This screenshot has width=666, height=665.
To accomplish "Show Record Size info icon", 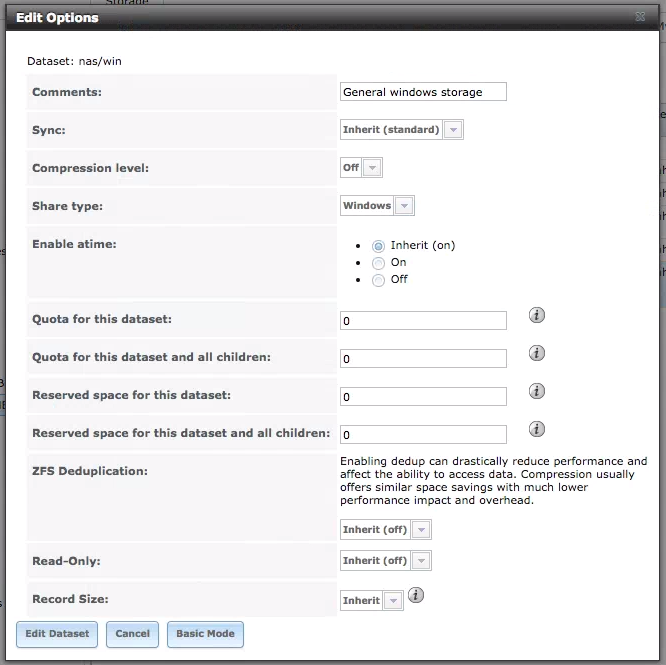I will pyautogui.click(x=416, y=595).
